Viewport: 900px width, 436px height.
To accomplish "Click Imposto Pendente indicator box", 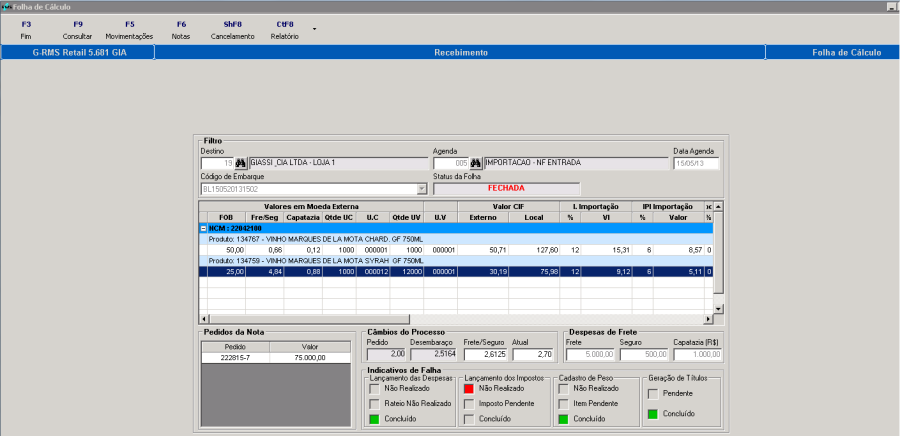I will point(469,403).
